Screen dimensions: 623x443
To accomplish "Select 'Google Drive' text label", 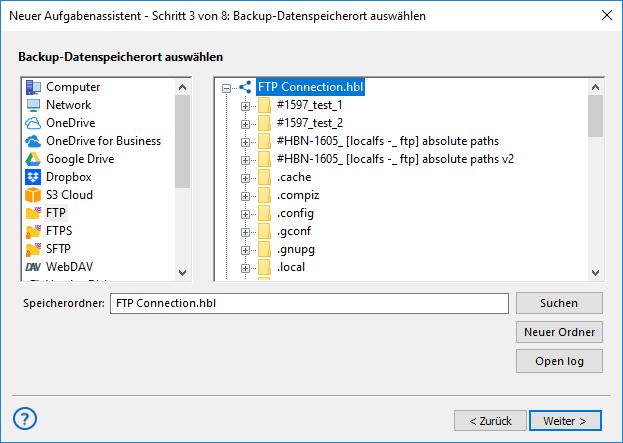I will coord(80,159).
